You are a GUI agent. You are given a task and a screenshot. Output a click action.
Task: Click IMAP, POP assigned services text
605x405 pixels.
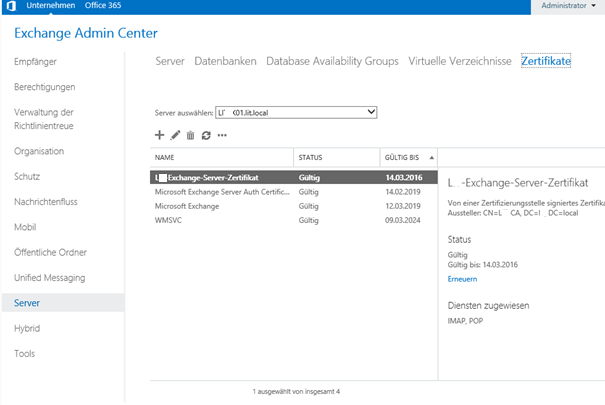click(465, 321)
